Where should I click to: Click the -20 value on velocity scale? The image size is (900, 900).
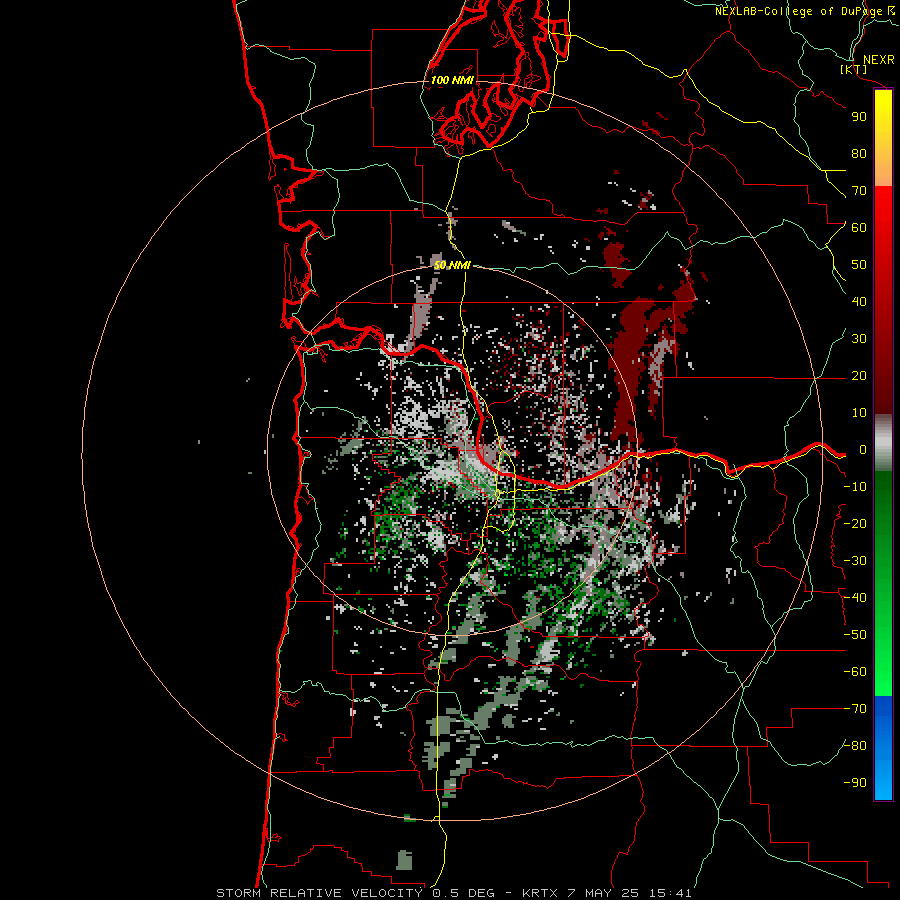[855, 524]
